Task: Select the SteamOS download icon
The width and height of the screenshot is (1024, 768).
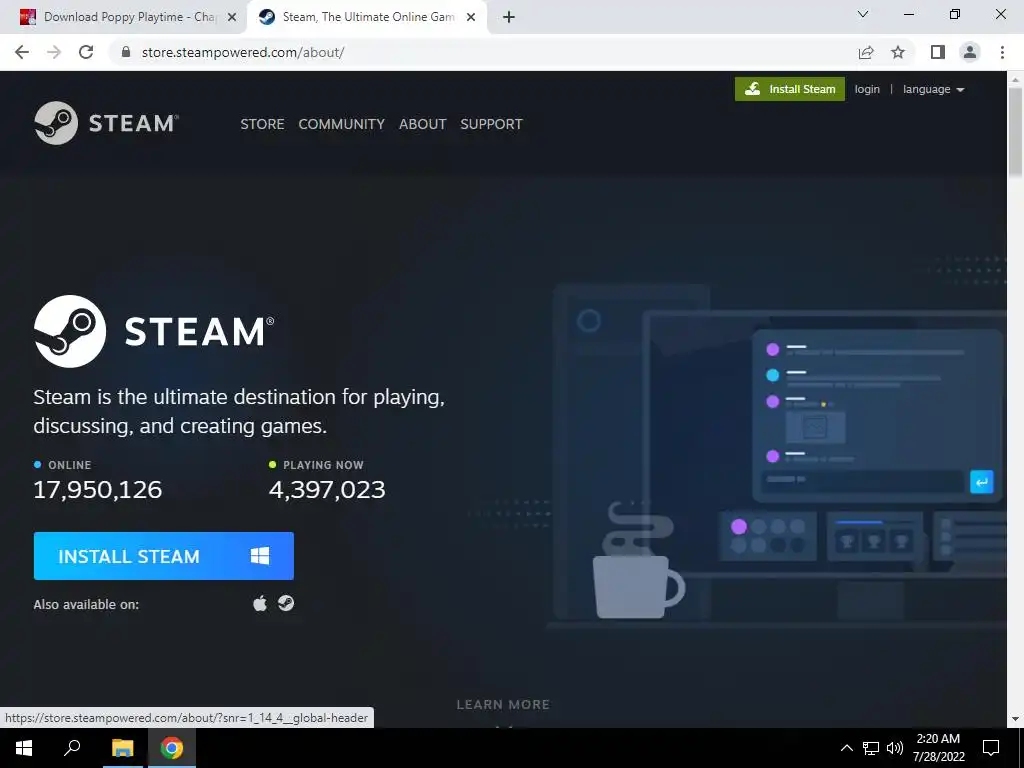Action: click(x=286, y=603)
